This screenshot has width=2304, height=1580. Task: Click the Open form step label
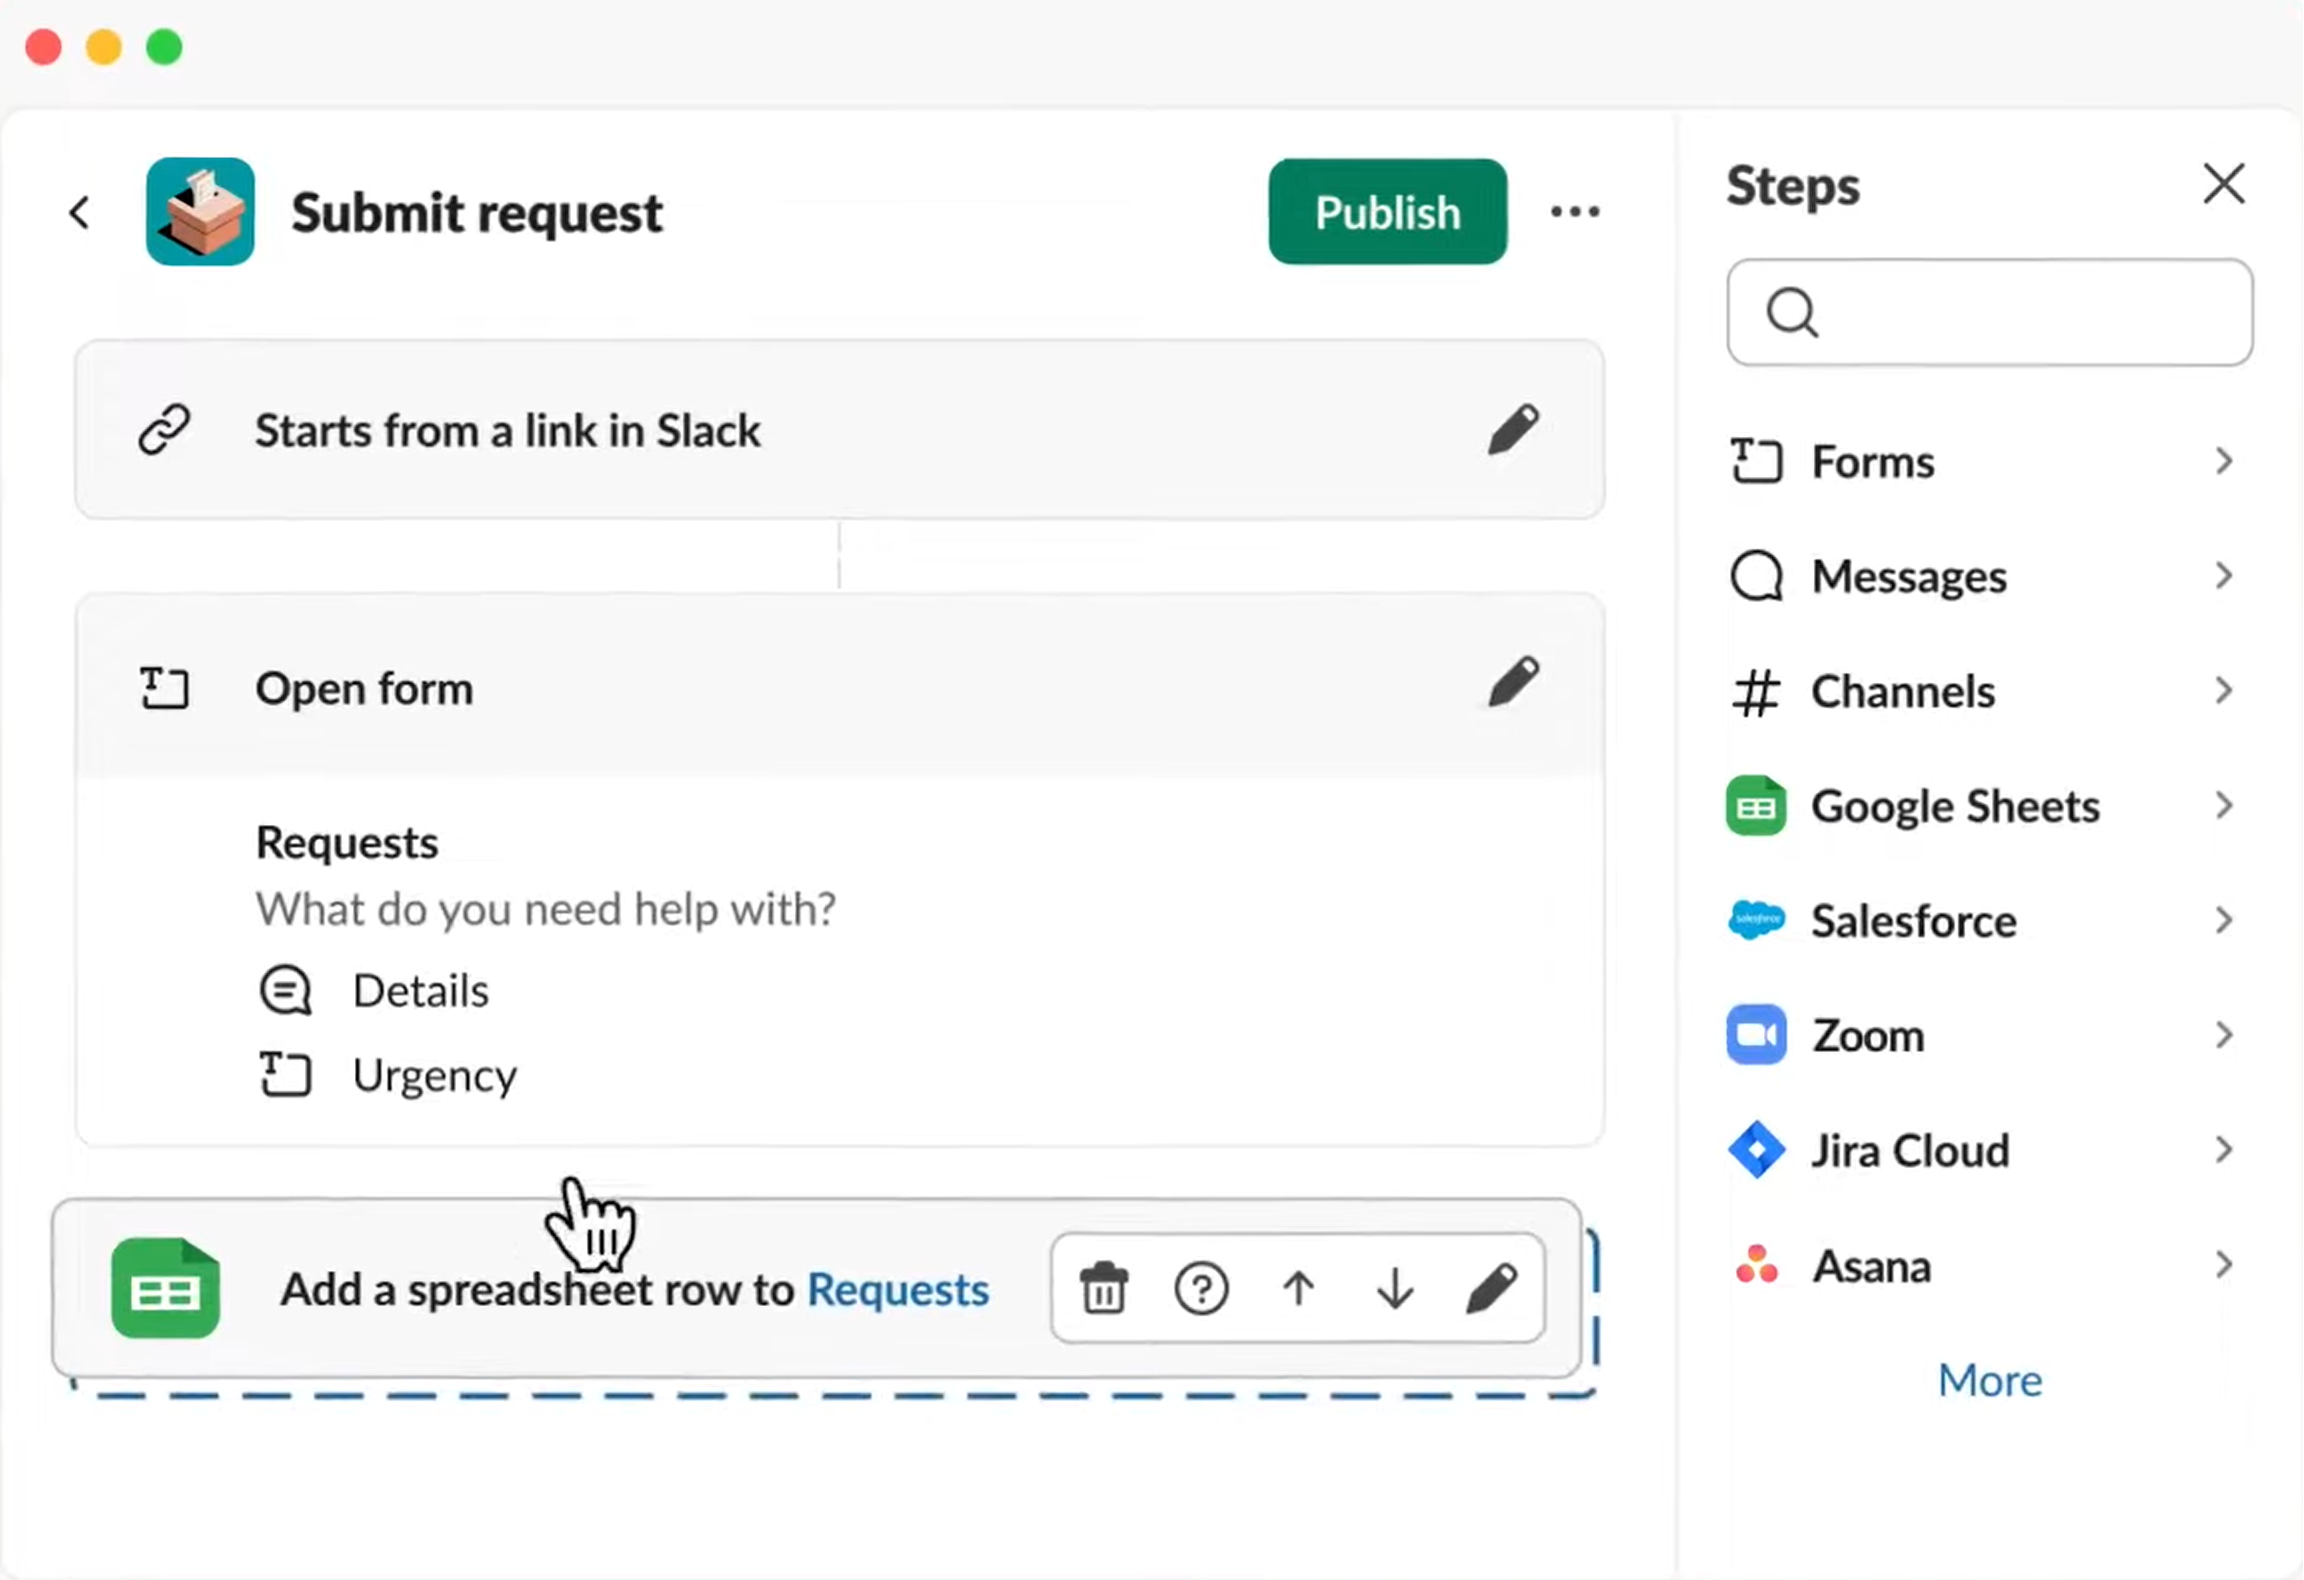coord(364,689)
